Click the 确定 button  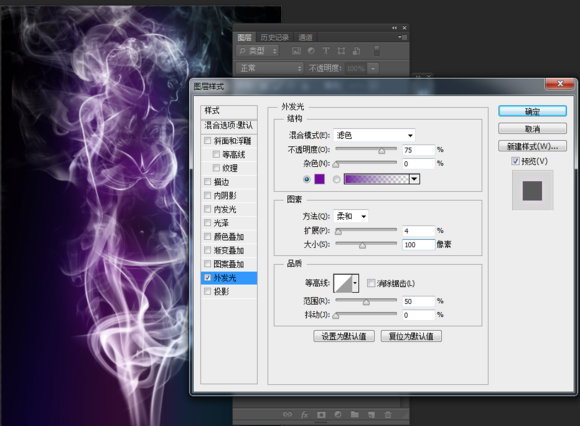click(x=532, y=111)
